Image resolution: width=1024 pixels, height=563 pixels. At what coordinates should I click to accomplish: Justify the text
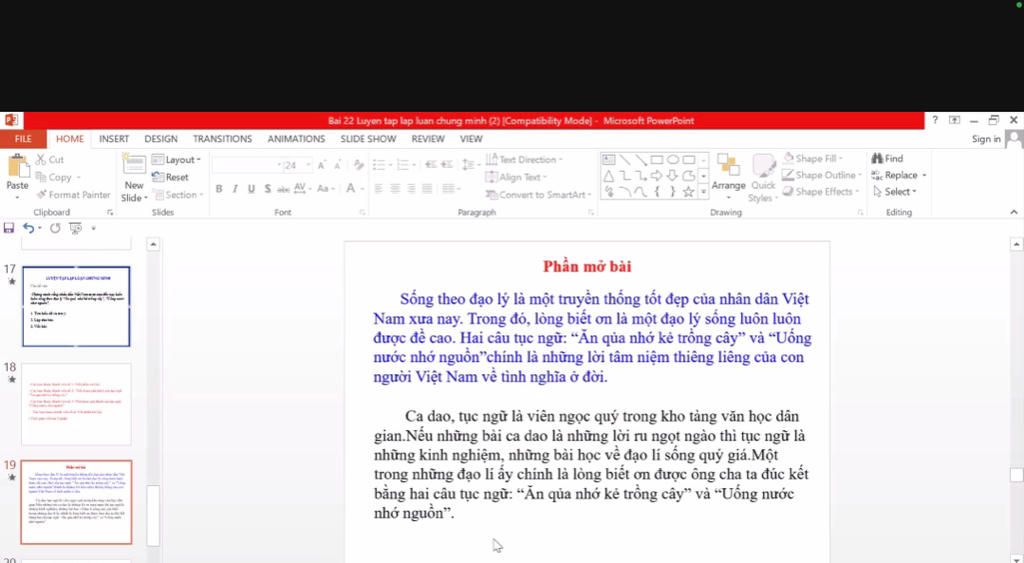click(x=427, y=189)
